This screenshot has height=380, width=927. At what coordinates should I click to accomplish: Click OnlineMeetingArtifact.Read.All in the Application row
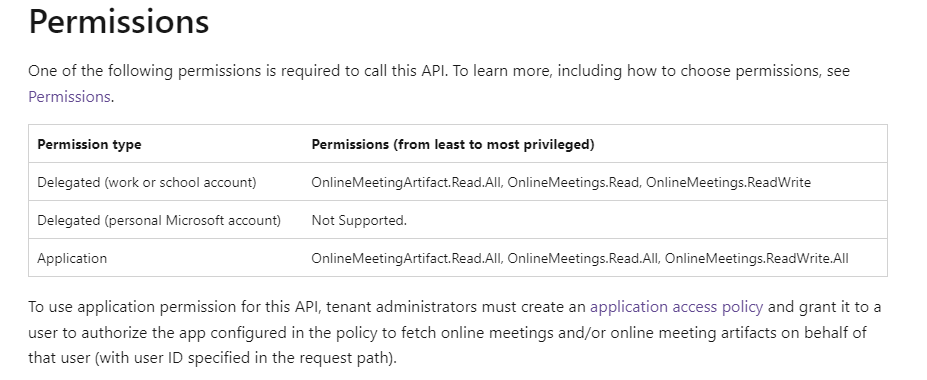(x=406, y=258)
